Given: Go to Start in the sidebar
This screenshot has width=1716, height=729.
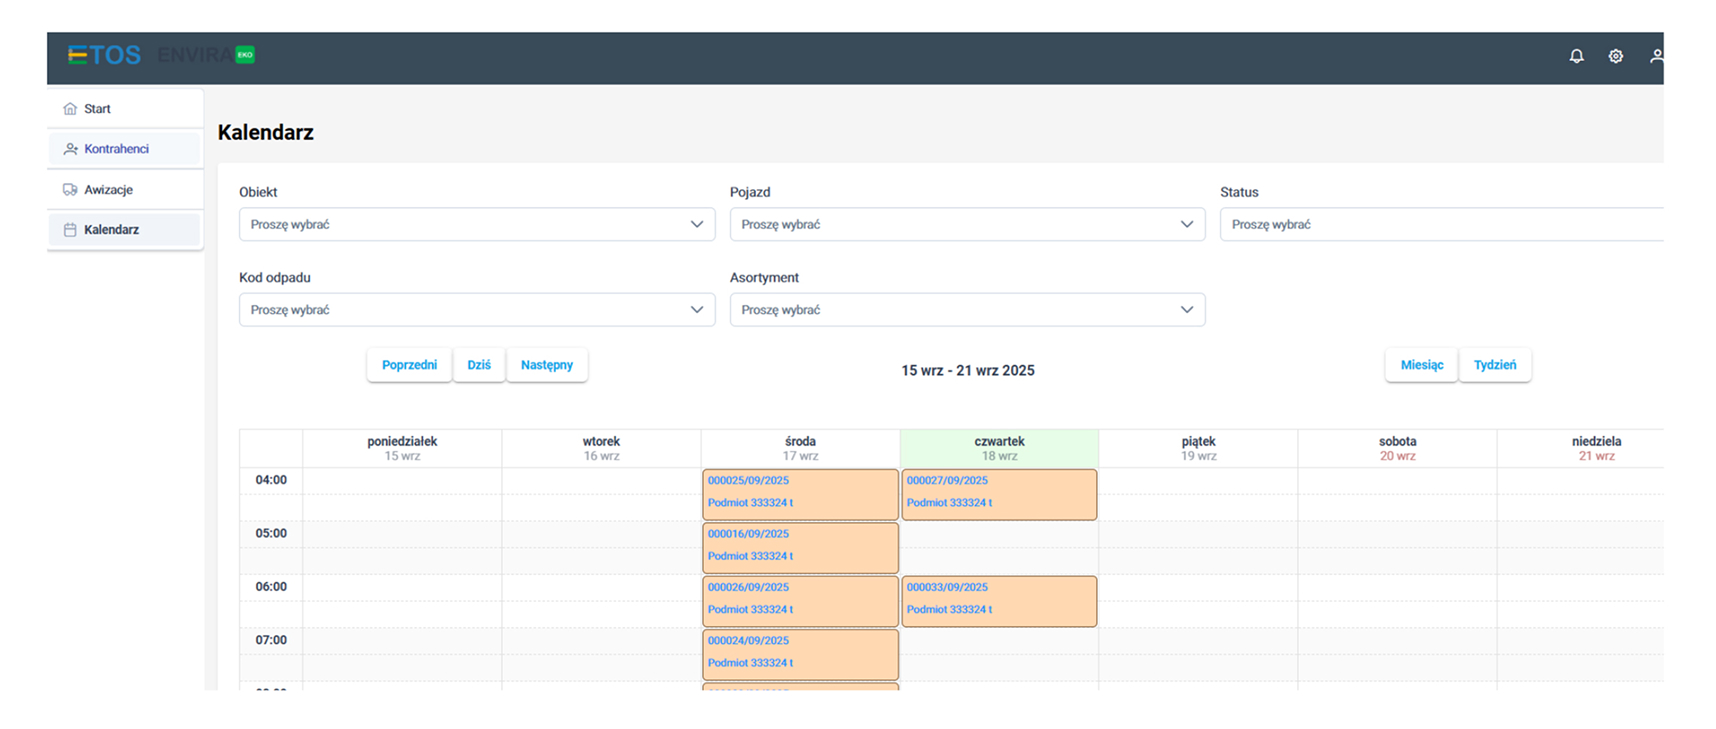Looking at the screenshot, I should pyautogui.click(x=97, y=109).
